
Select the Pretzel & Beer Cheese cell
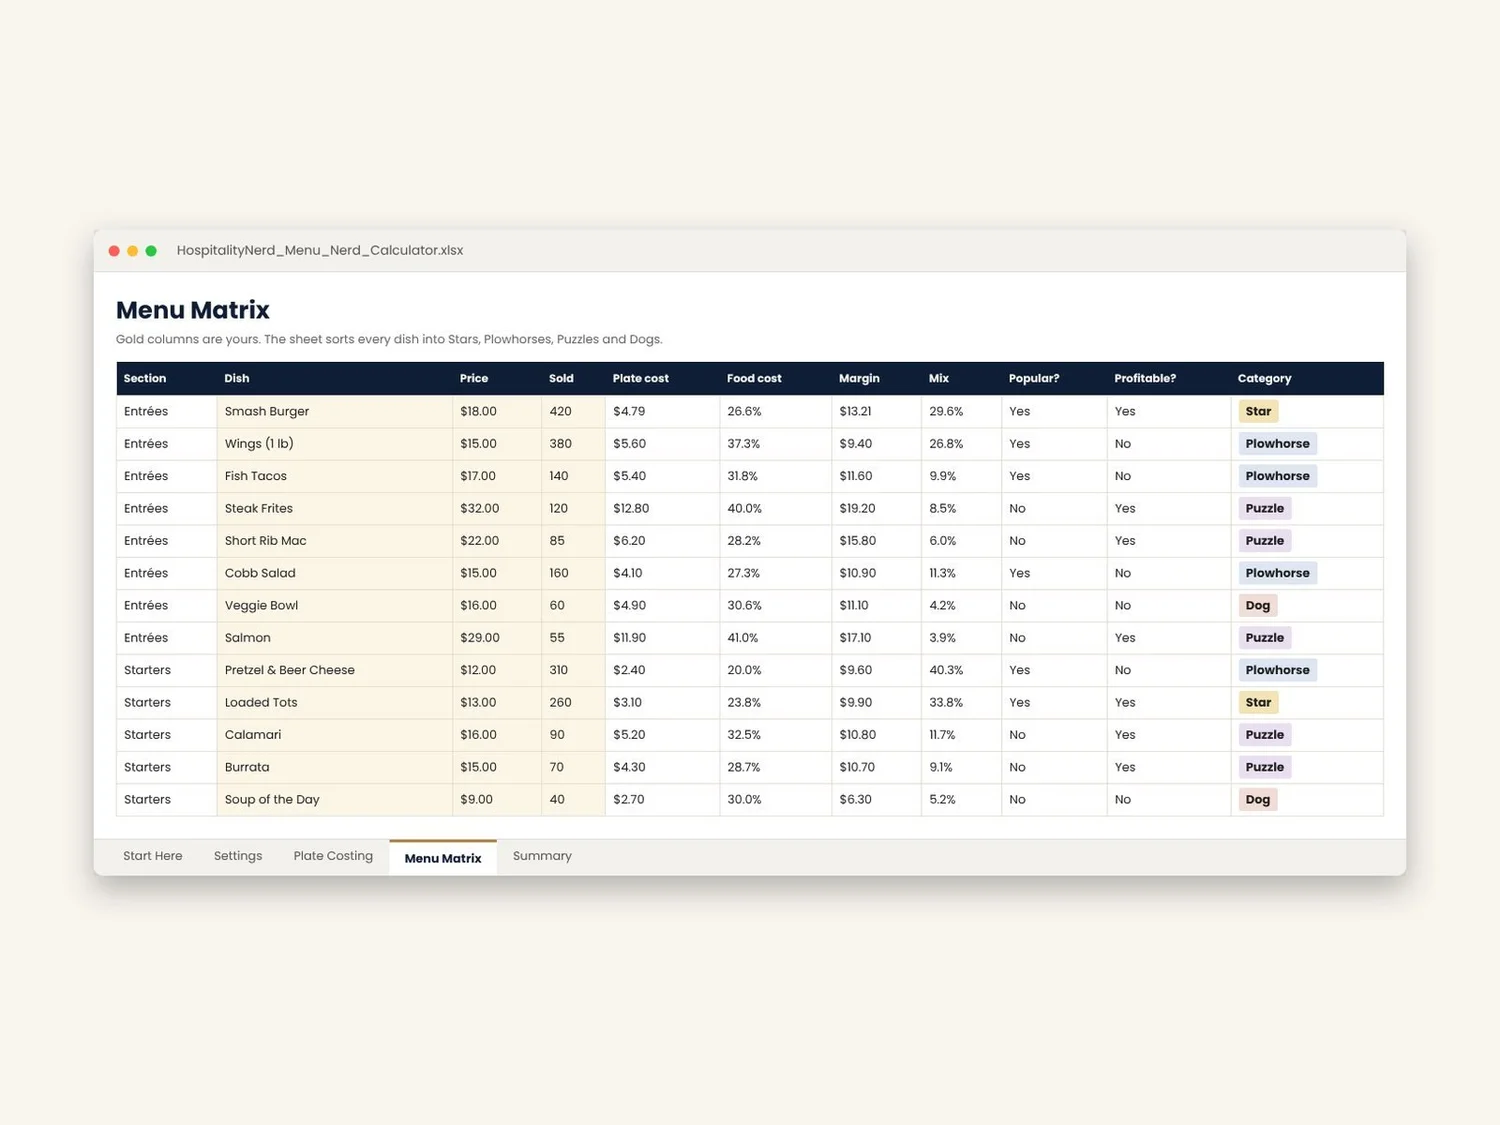(334, 670)
